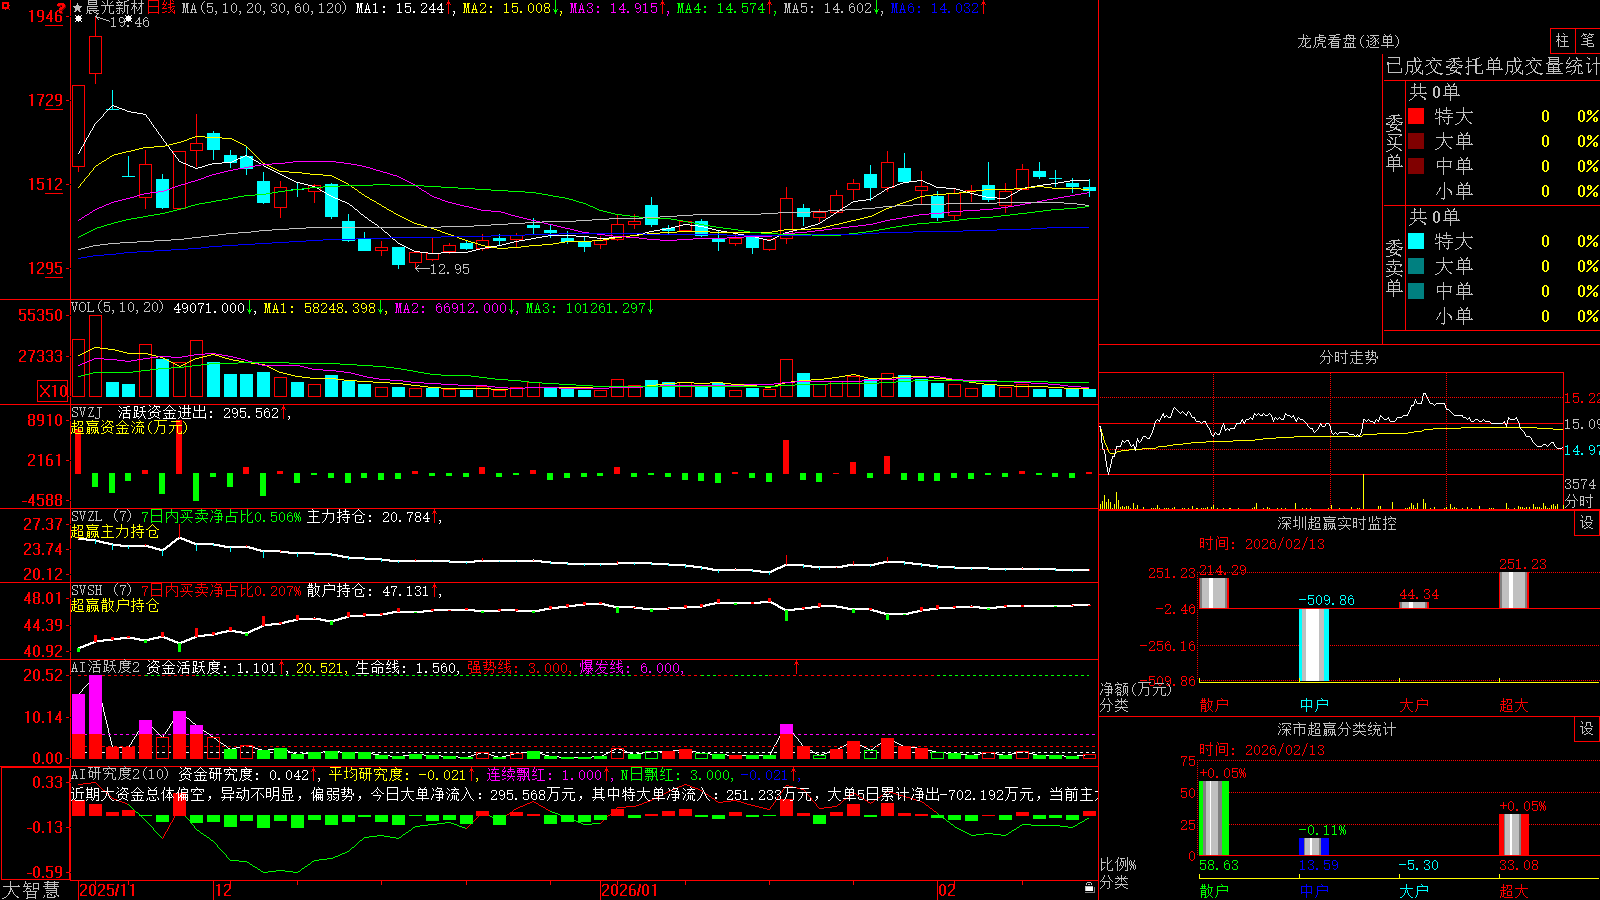Image resolution: width=1600 pixels, height=900 pixels.
Task: Click the 晨光新材 stock name
Action: click(115, 8)
